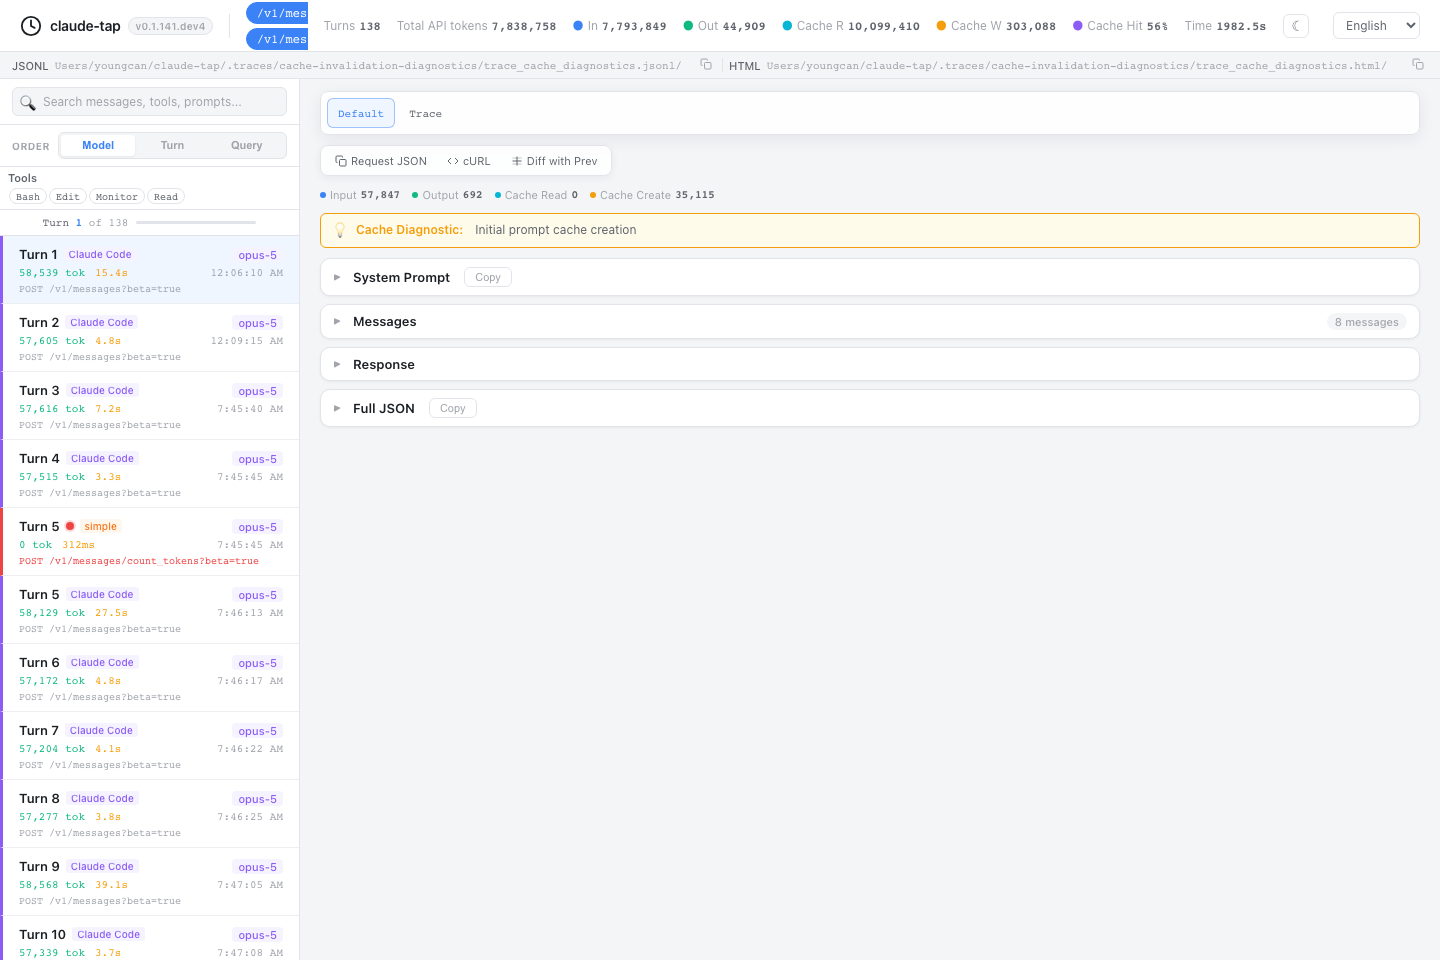Select Turn 3 with 57,616 tokens
The width and height of the screenshot is (1440, 960).
click(x=150, y=406)
